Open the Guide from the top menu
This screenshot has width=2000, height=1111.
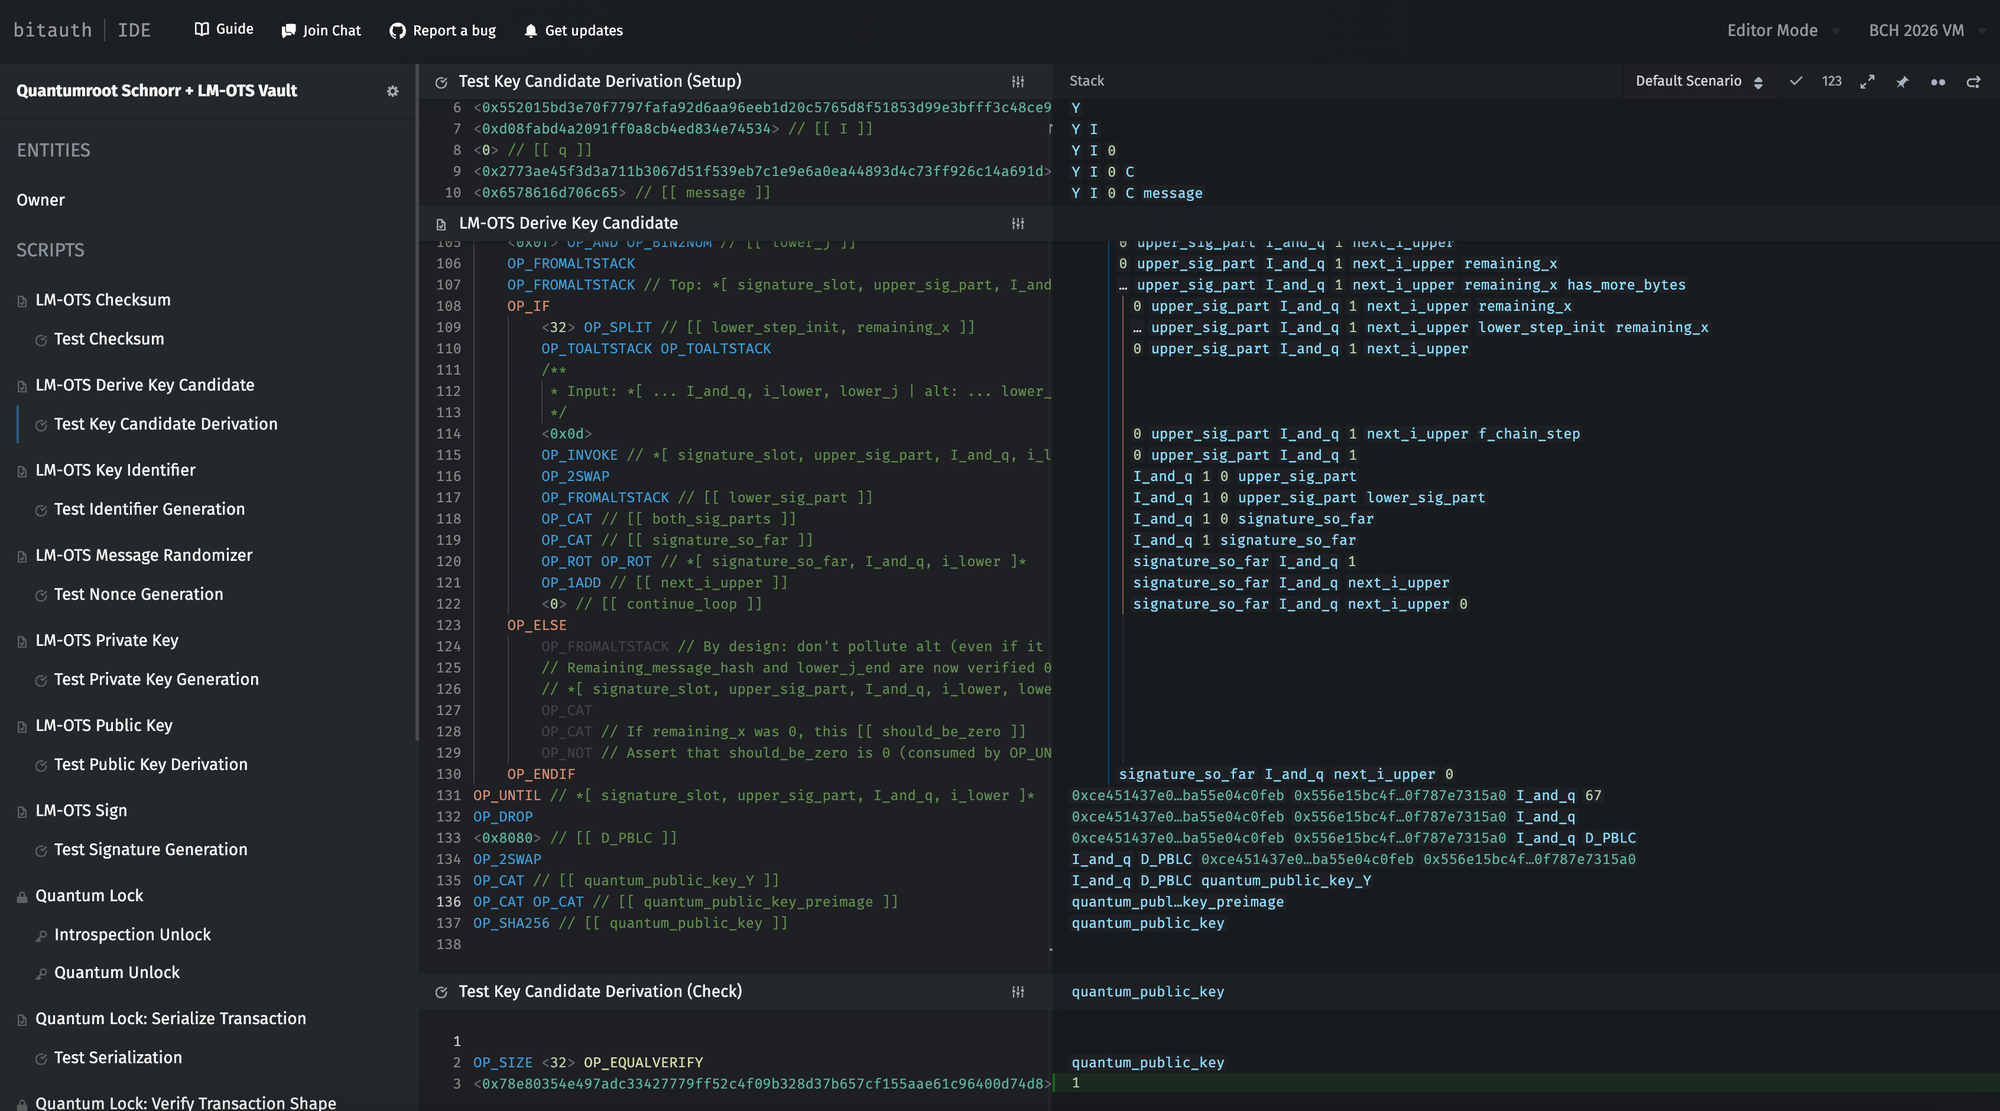tap(223, 29)
